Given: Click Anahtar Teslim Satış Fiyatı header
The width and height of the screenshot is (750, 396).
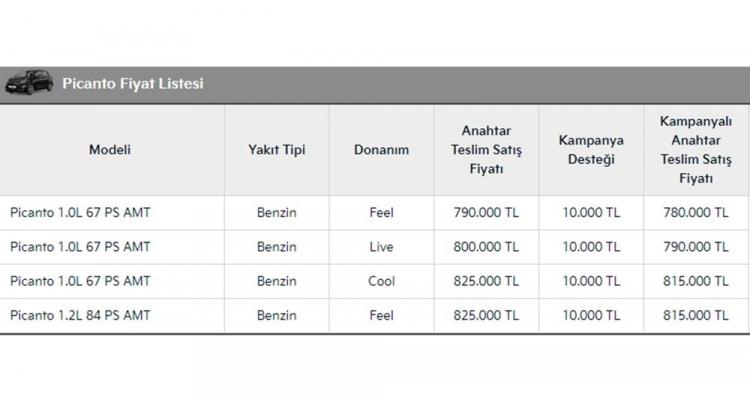Looking at the screenshot, I should 486,150.
